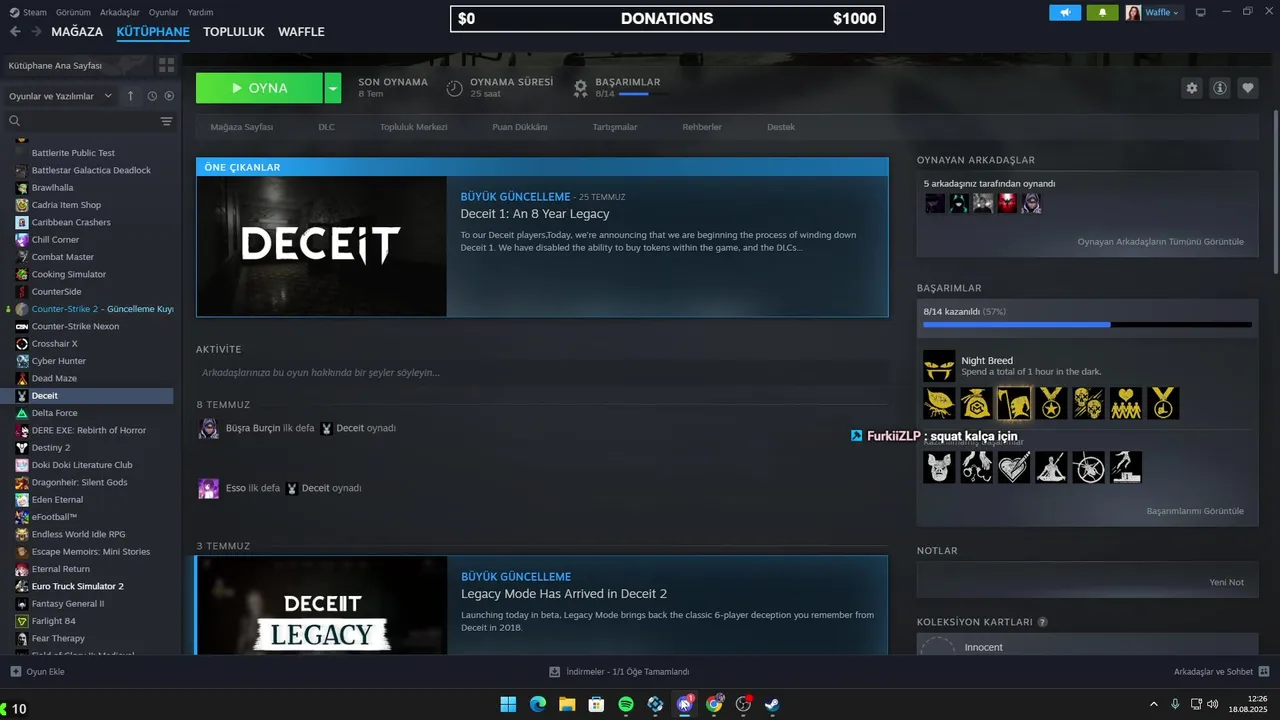This screenshot has height=720, width=1280.
Task: Click the library search magnifier icon
Action: (15, 121)
